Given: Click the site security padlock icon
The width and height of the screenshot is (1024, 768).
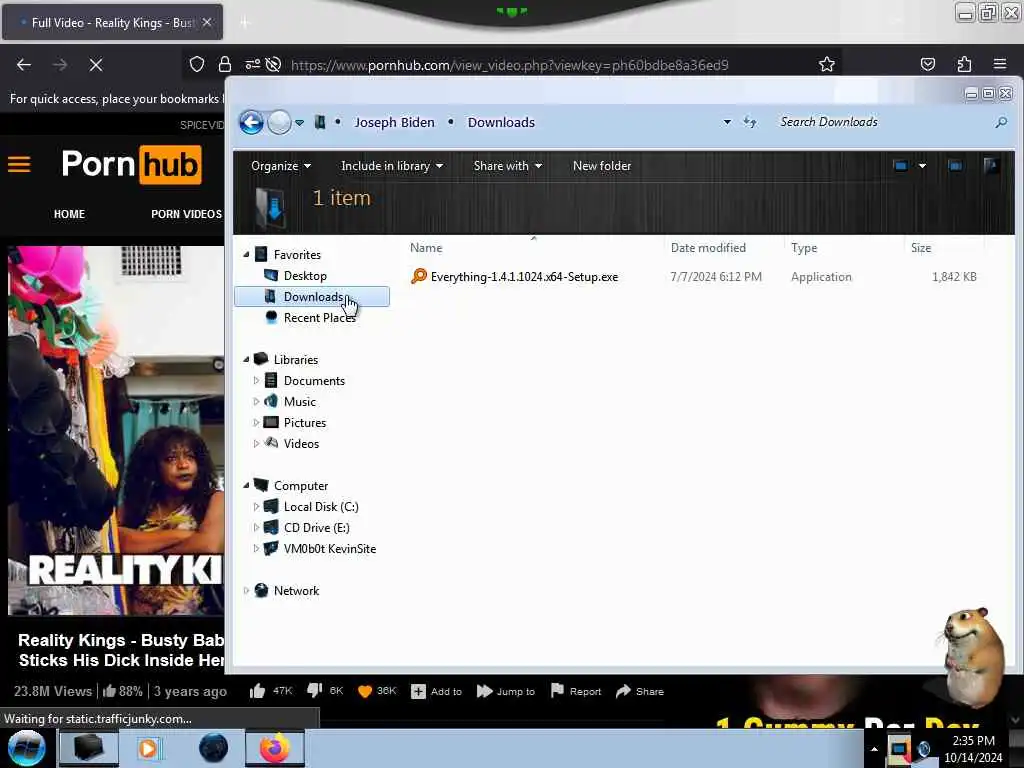Looking at the screenshot, I should pyautogui.click(x=225, y=65).
